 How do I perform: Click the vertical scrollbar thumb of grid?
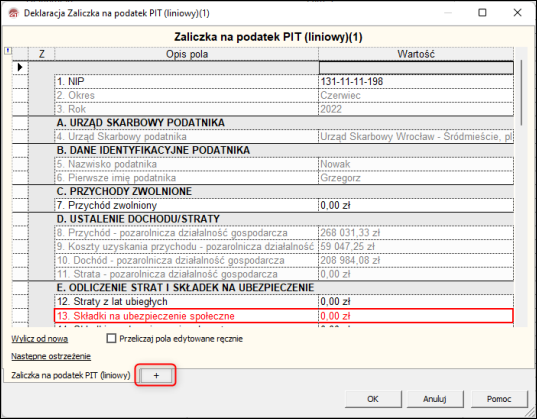tap(521, 93)
